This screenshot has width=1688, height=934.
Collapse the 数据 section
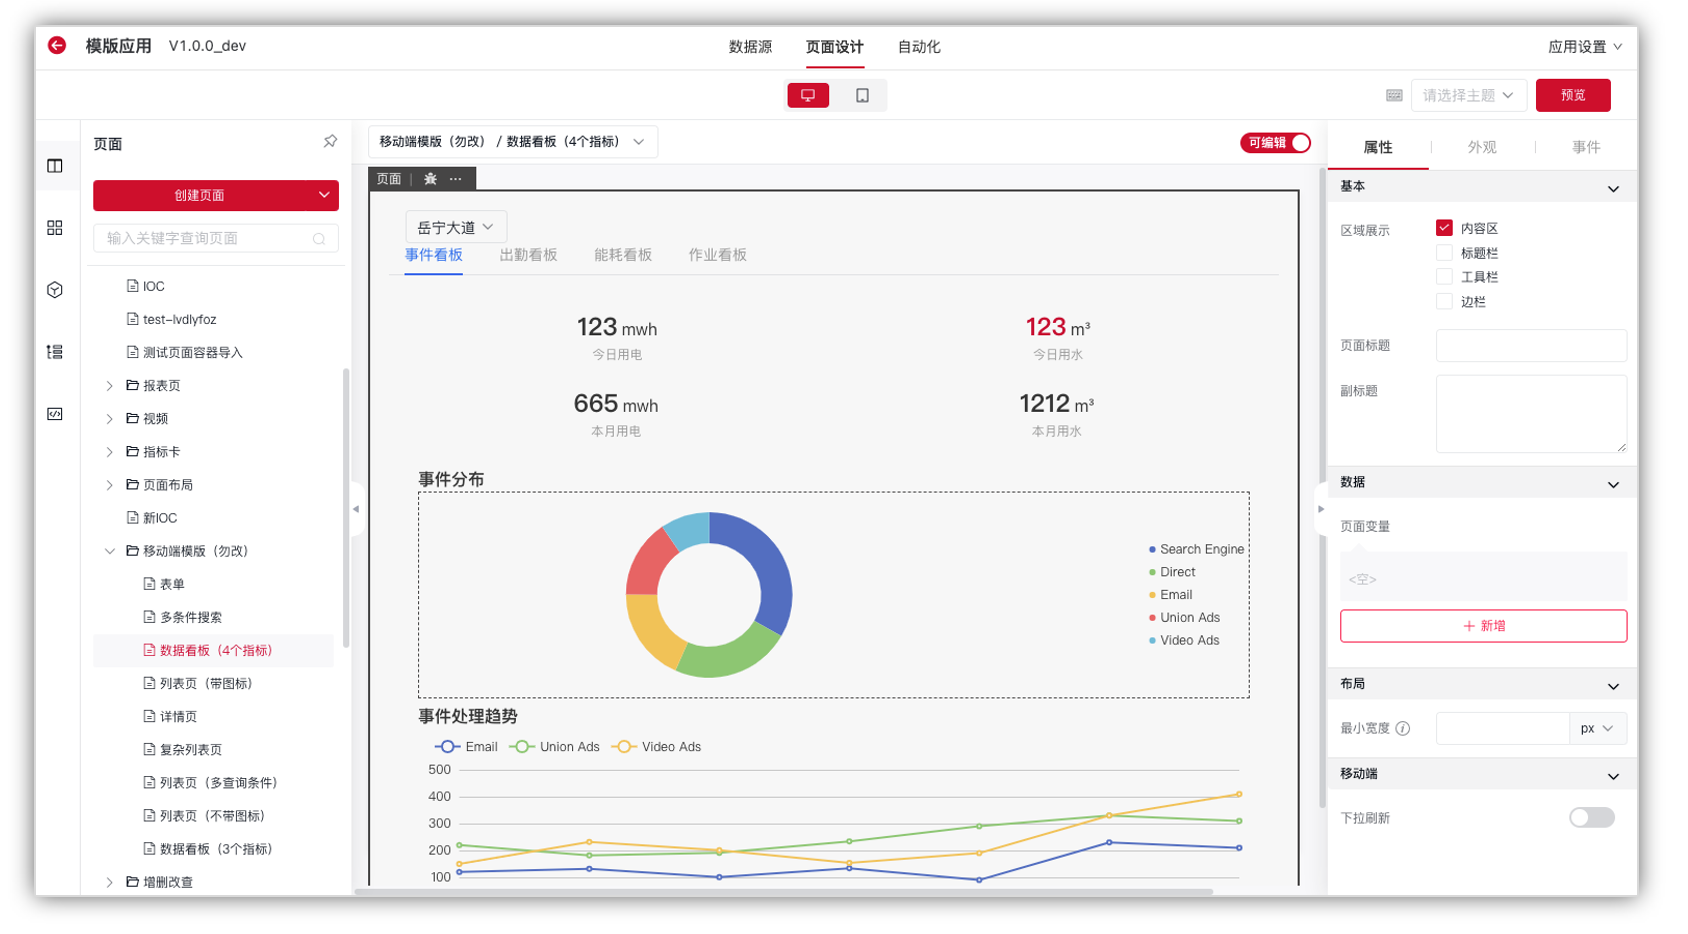tap(1613, 485)
